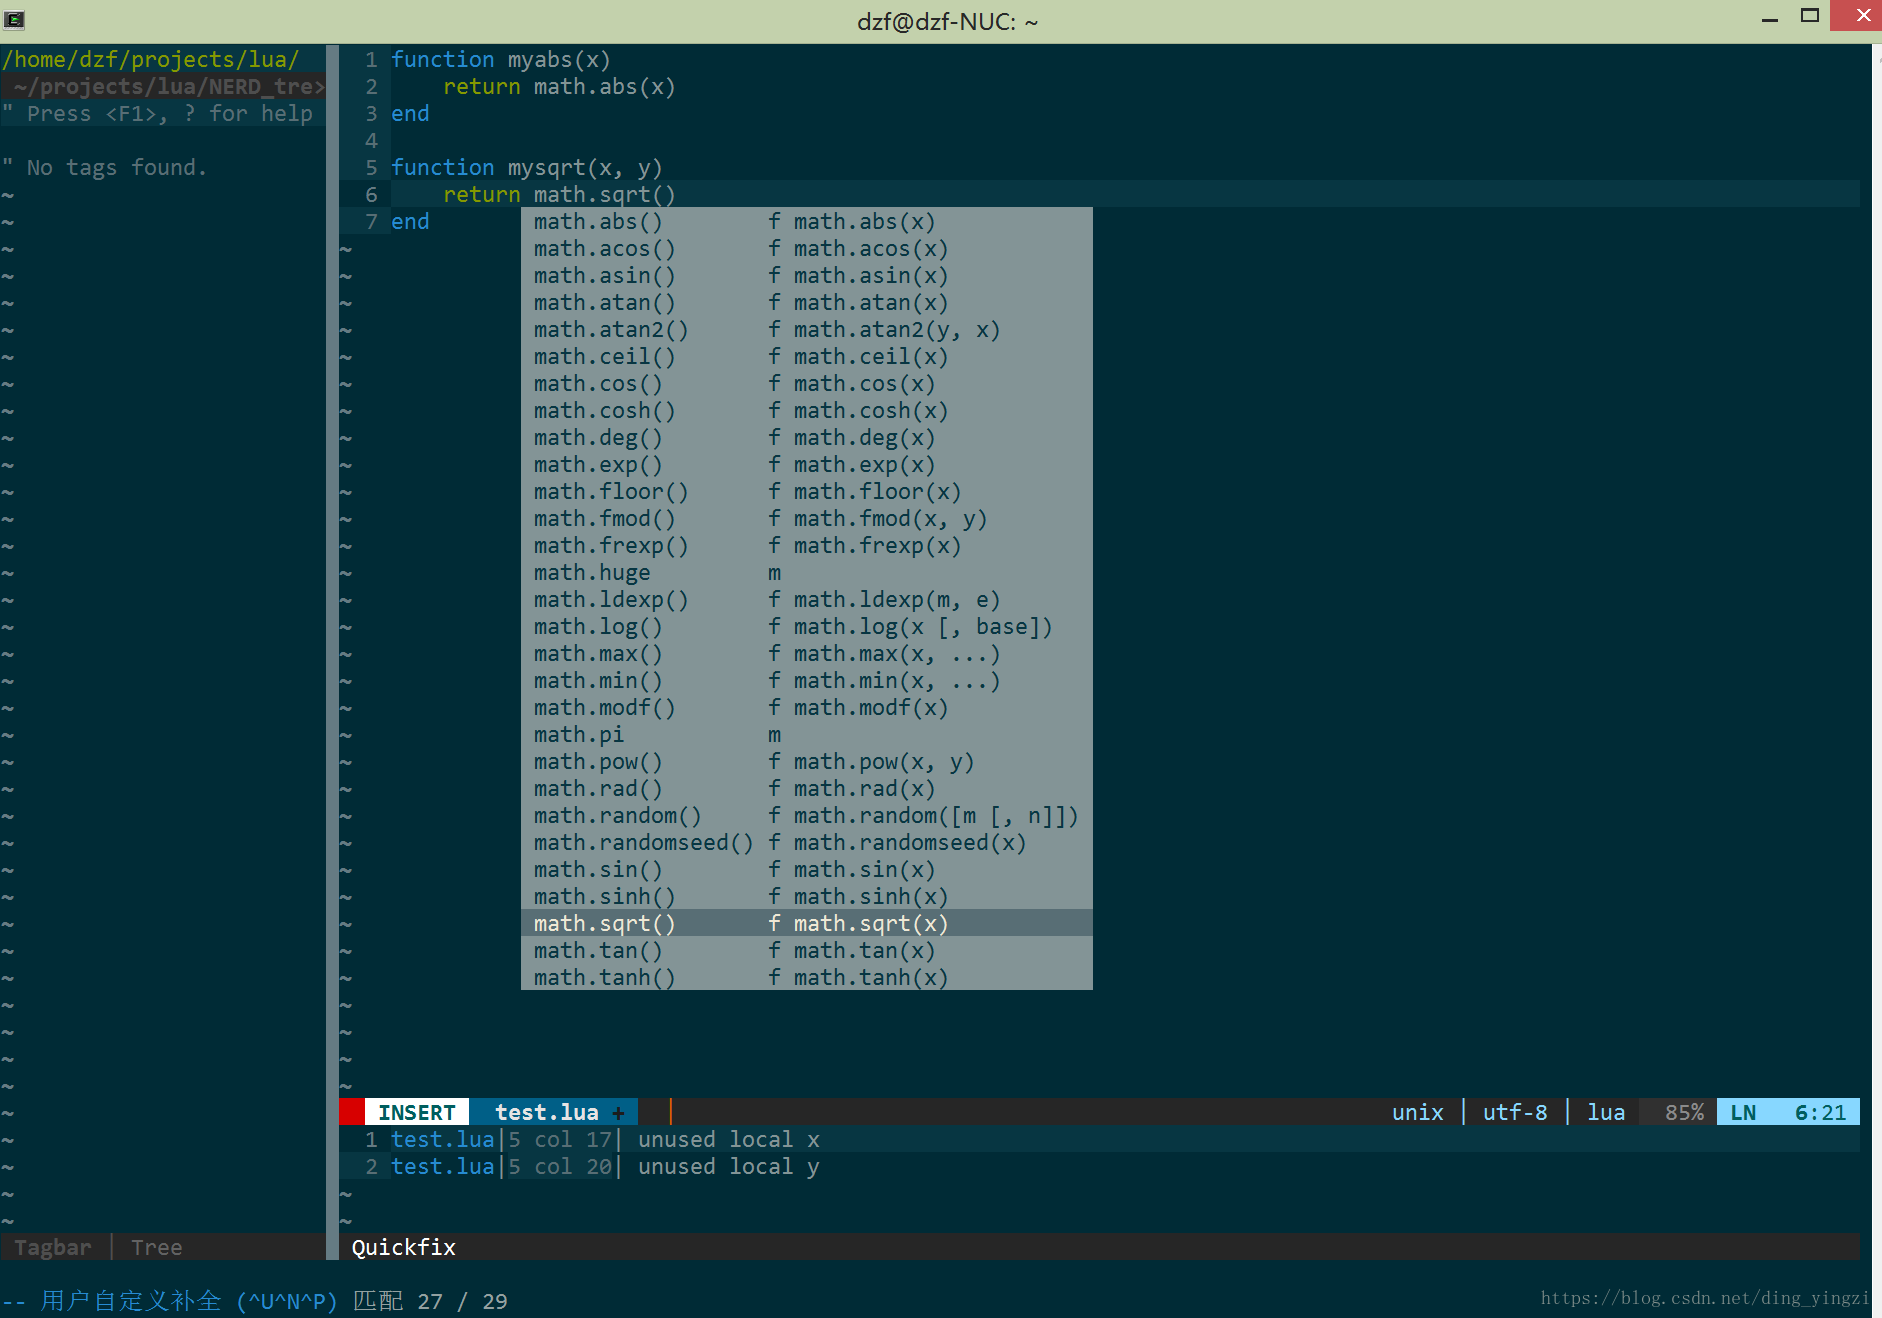Select math.pow() completion entry

(x=807, y=762)
